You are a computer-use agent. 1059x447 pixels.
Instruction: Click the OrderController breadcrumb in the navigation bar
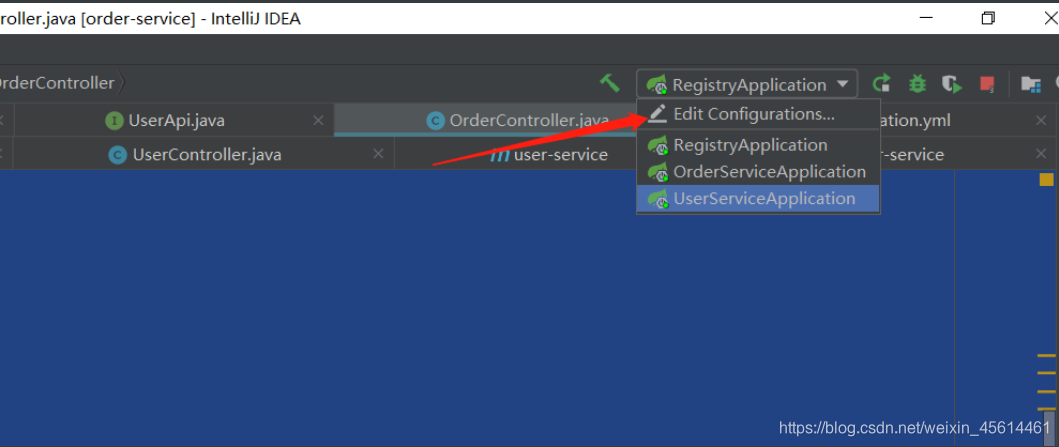pos(57,84)
